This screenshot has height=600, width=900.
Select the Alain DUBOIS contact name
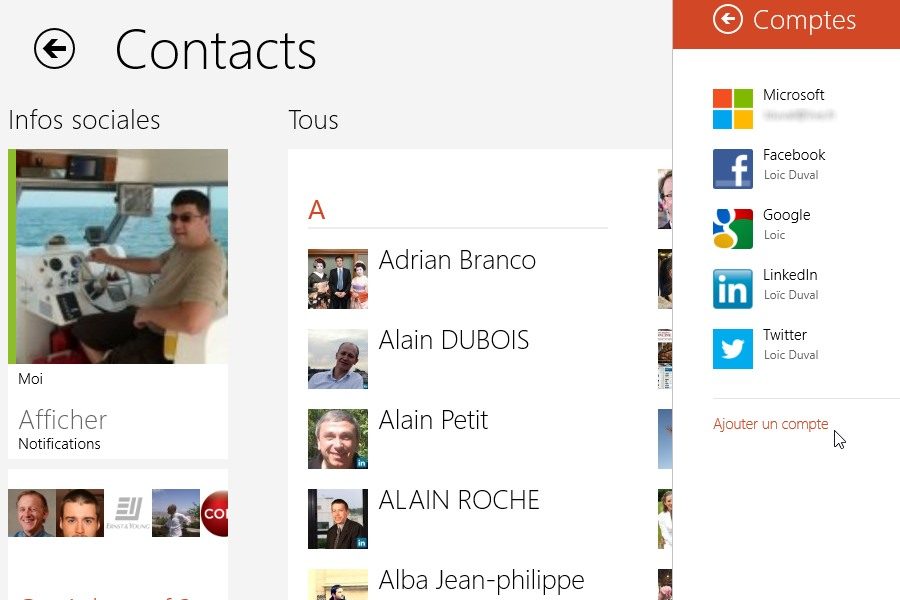click(x=453, y=340)
